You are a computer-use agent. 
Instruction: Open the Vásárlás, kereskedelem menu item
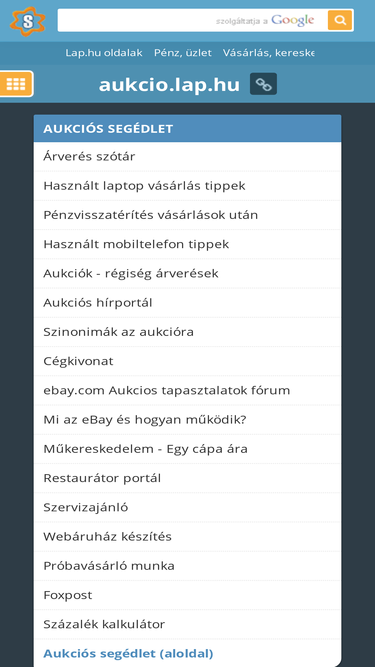268,53
